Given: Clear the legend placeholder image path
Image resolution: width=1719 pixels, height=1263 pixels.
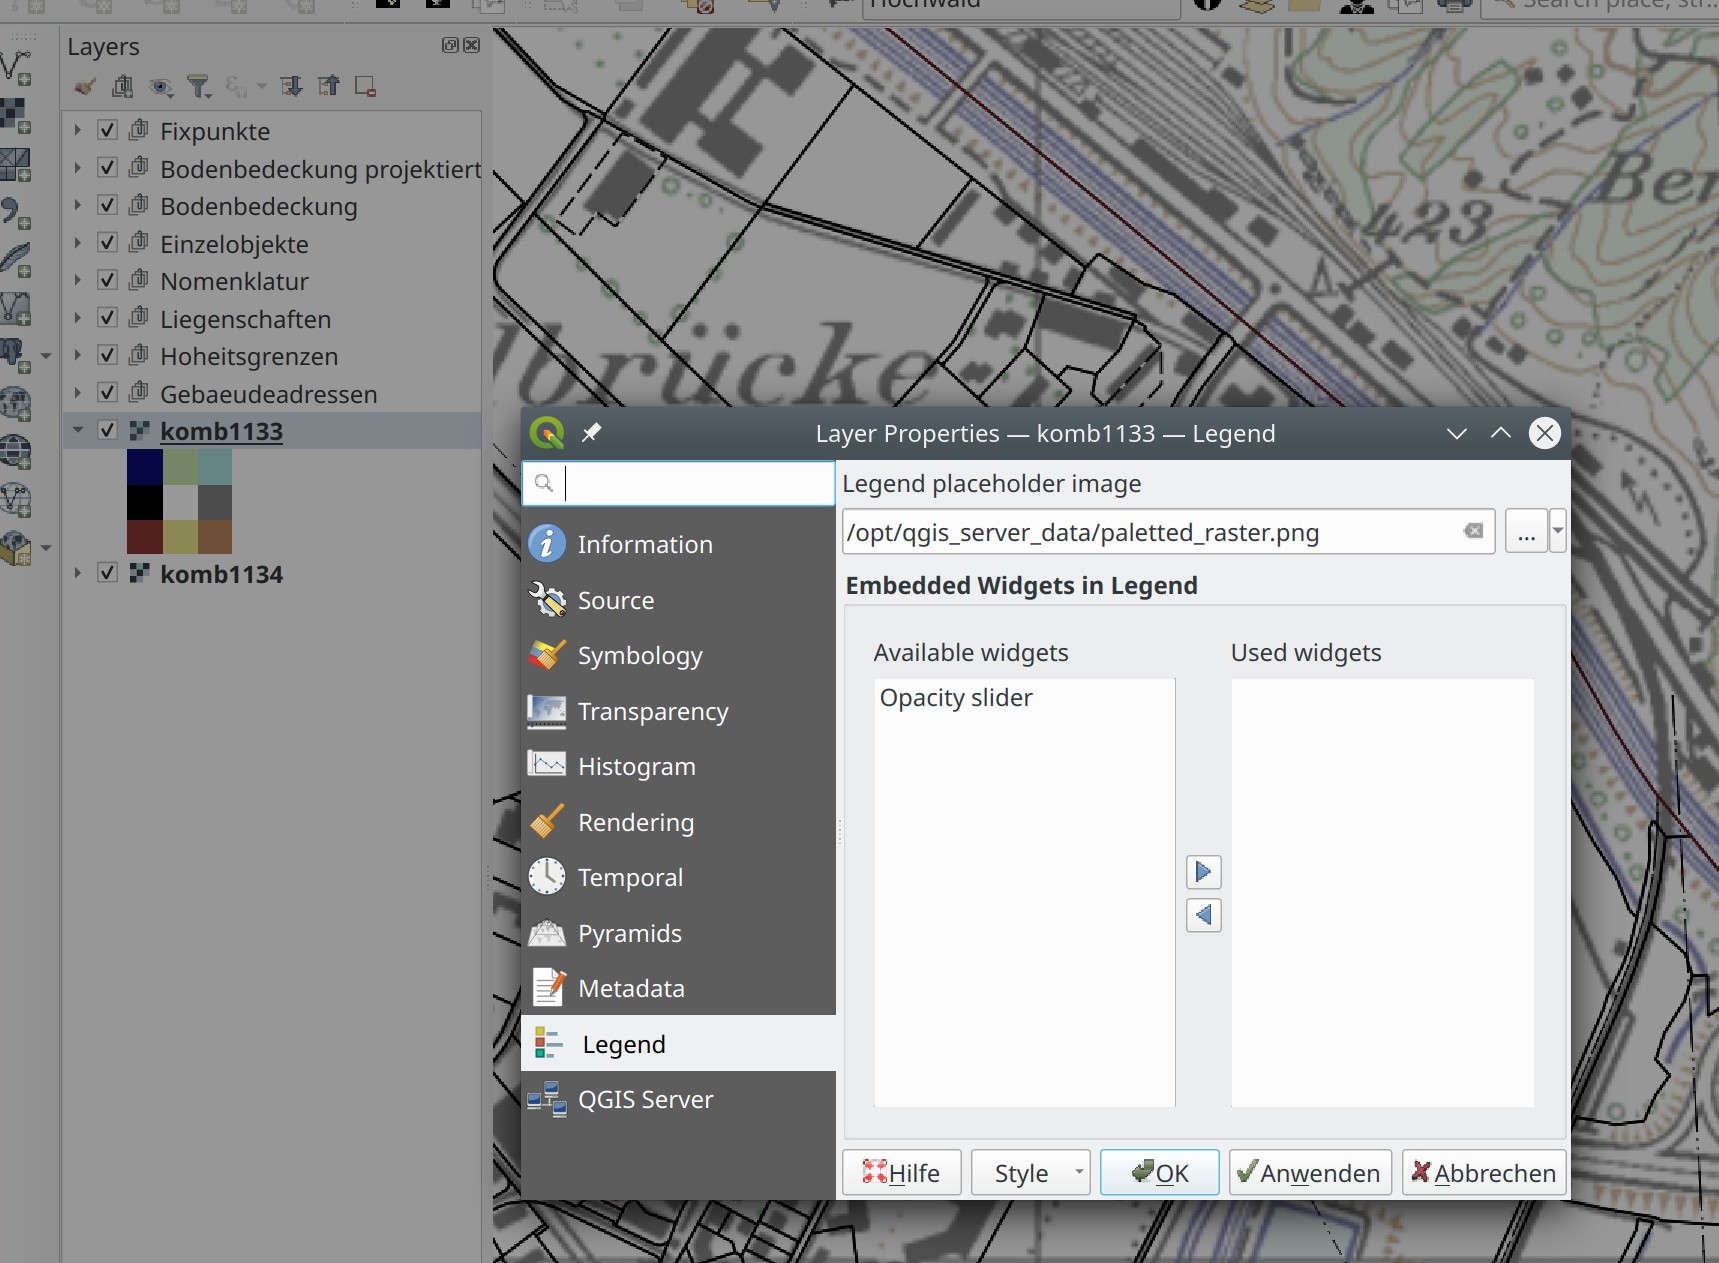Looking at the screenshot, I should 1473,532.
